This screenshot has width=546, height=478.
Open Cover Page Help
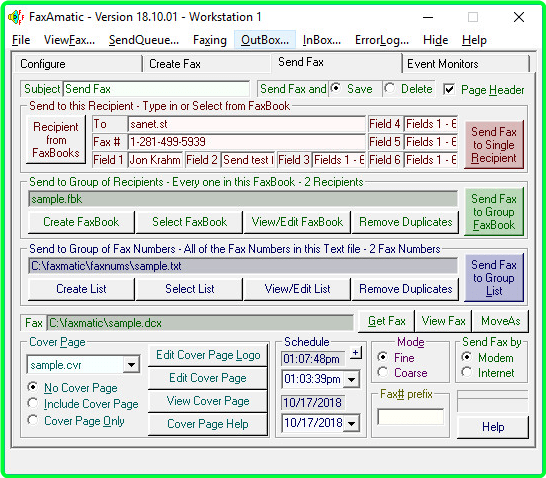click(x=208, y=424)
